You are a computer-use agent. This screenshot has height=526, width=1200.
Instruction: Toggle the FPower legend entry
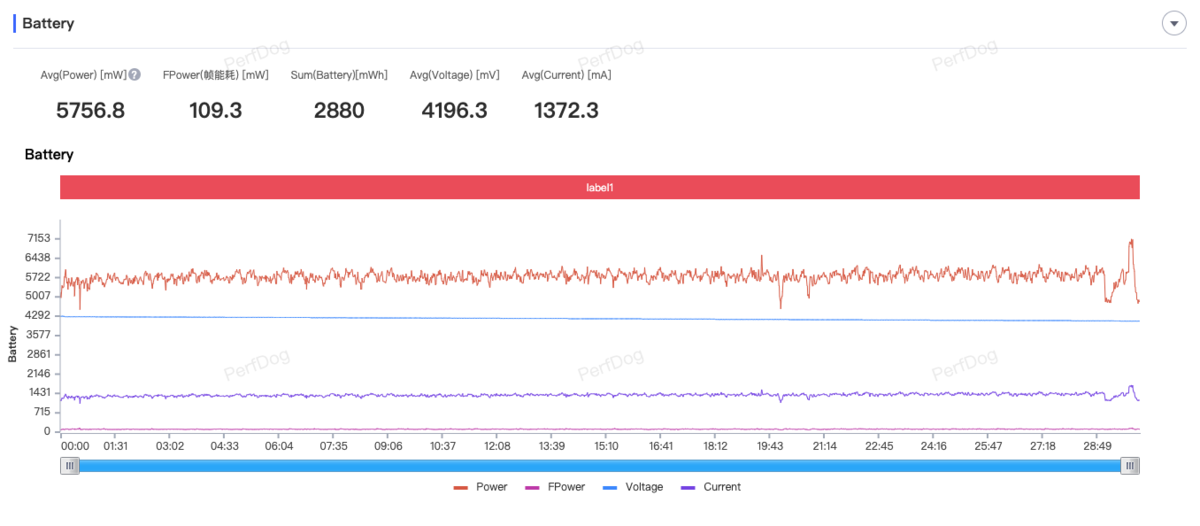[x=555, y=487]
